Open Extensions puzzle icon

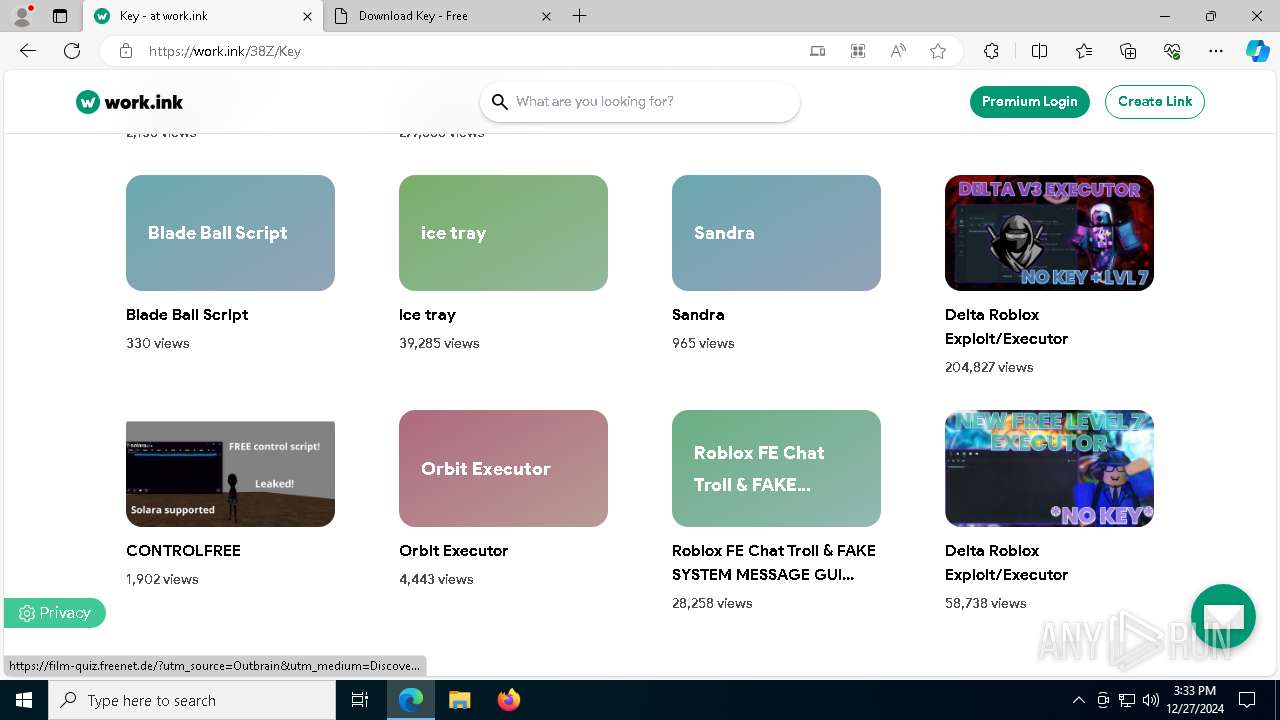(991, 51)
